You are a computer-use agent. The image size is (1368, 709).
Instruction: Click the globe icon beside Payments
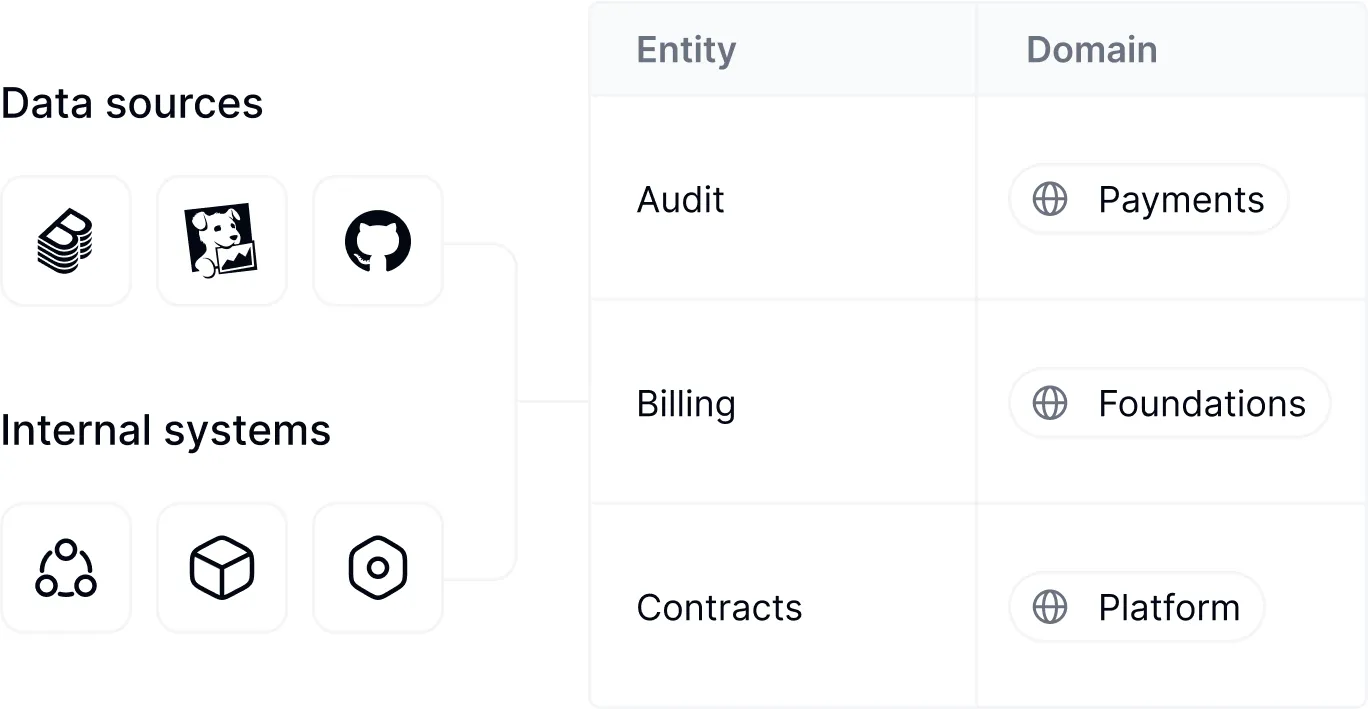[x=1049, y=200]
